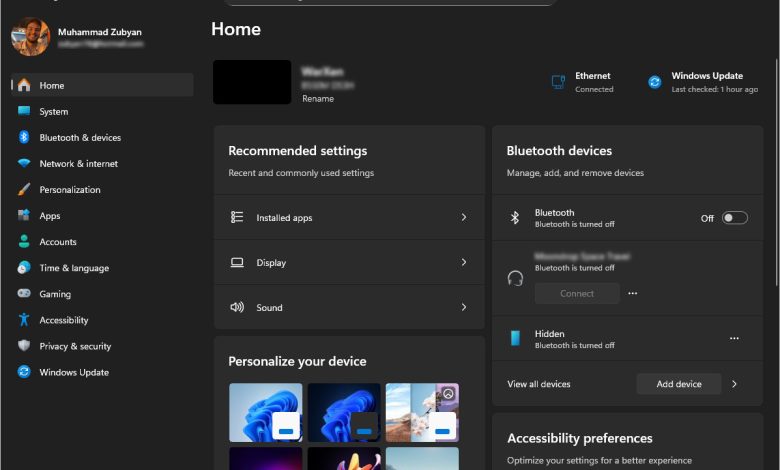Click the vertical scrollbar on right edge
This screenshot has width=780, height=470.
tap(777, 172)
